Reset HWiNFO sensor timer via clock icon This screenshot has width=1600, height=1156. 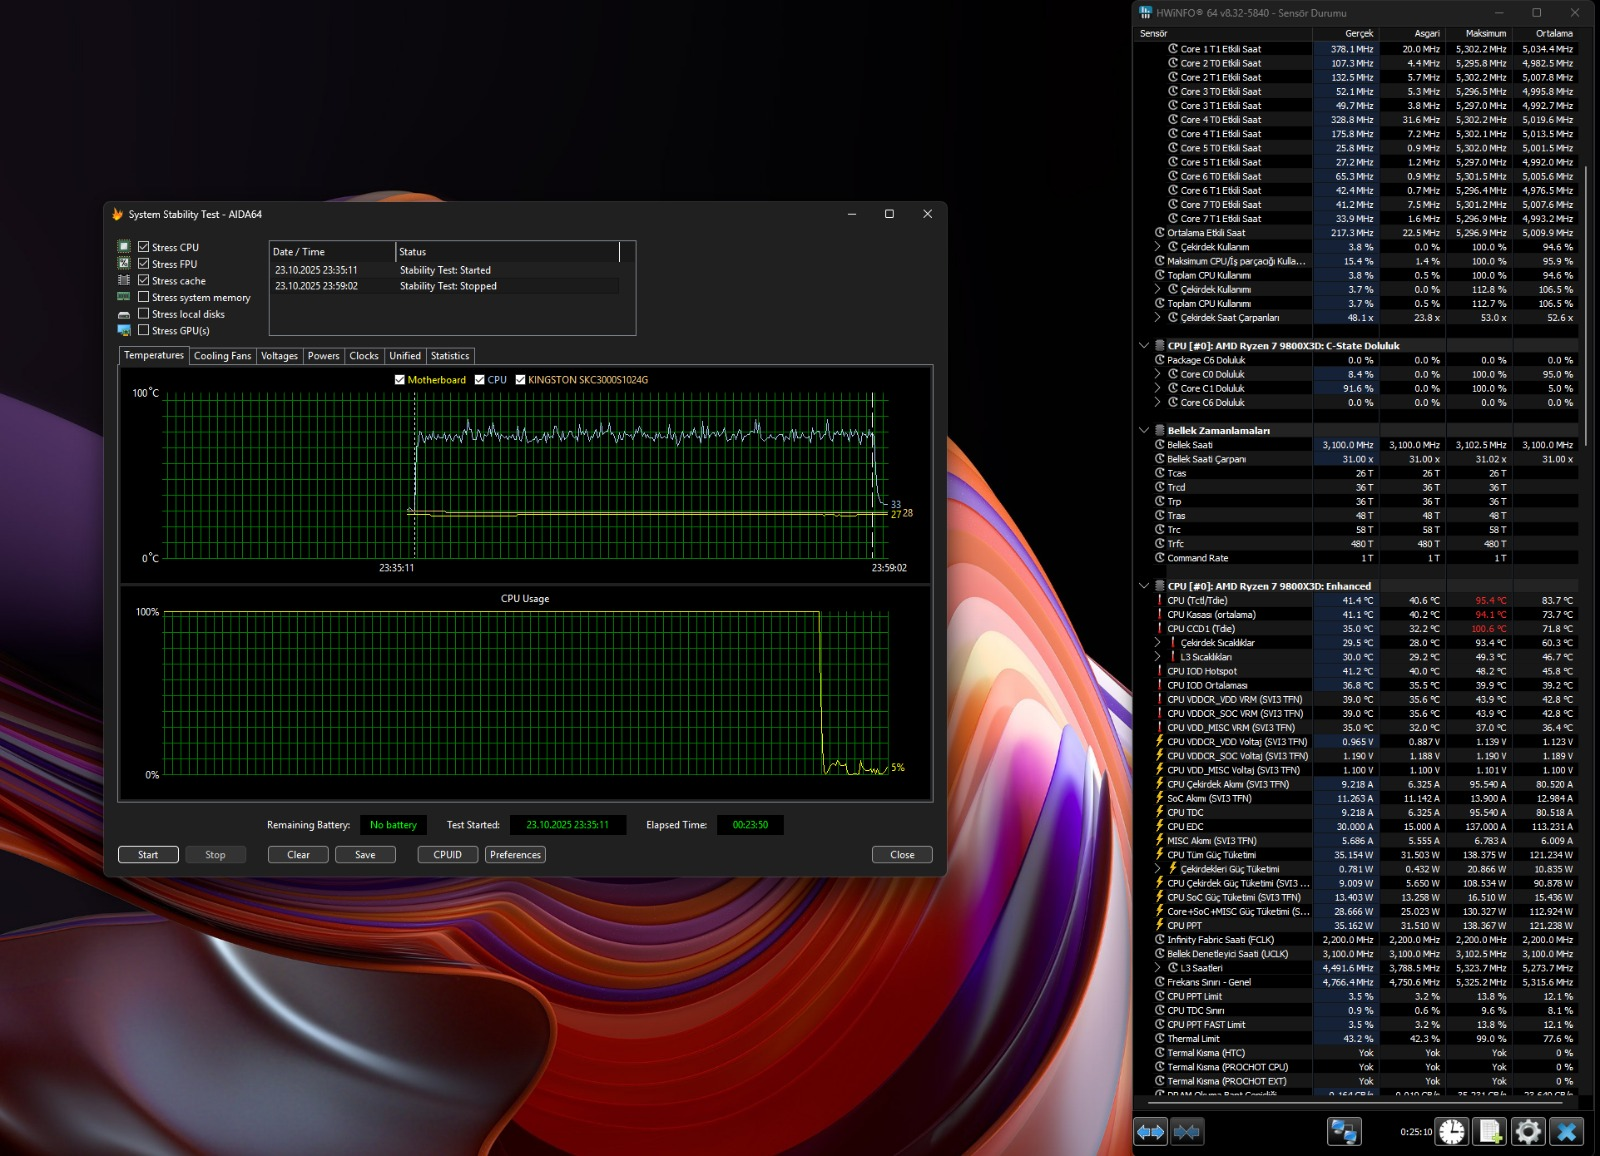pyautogui.click(x=1452, y=1132)
